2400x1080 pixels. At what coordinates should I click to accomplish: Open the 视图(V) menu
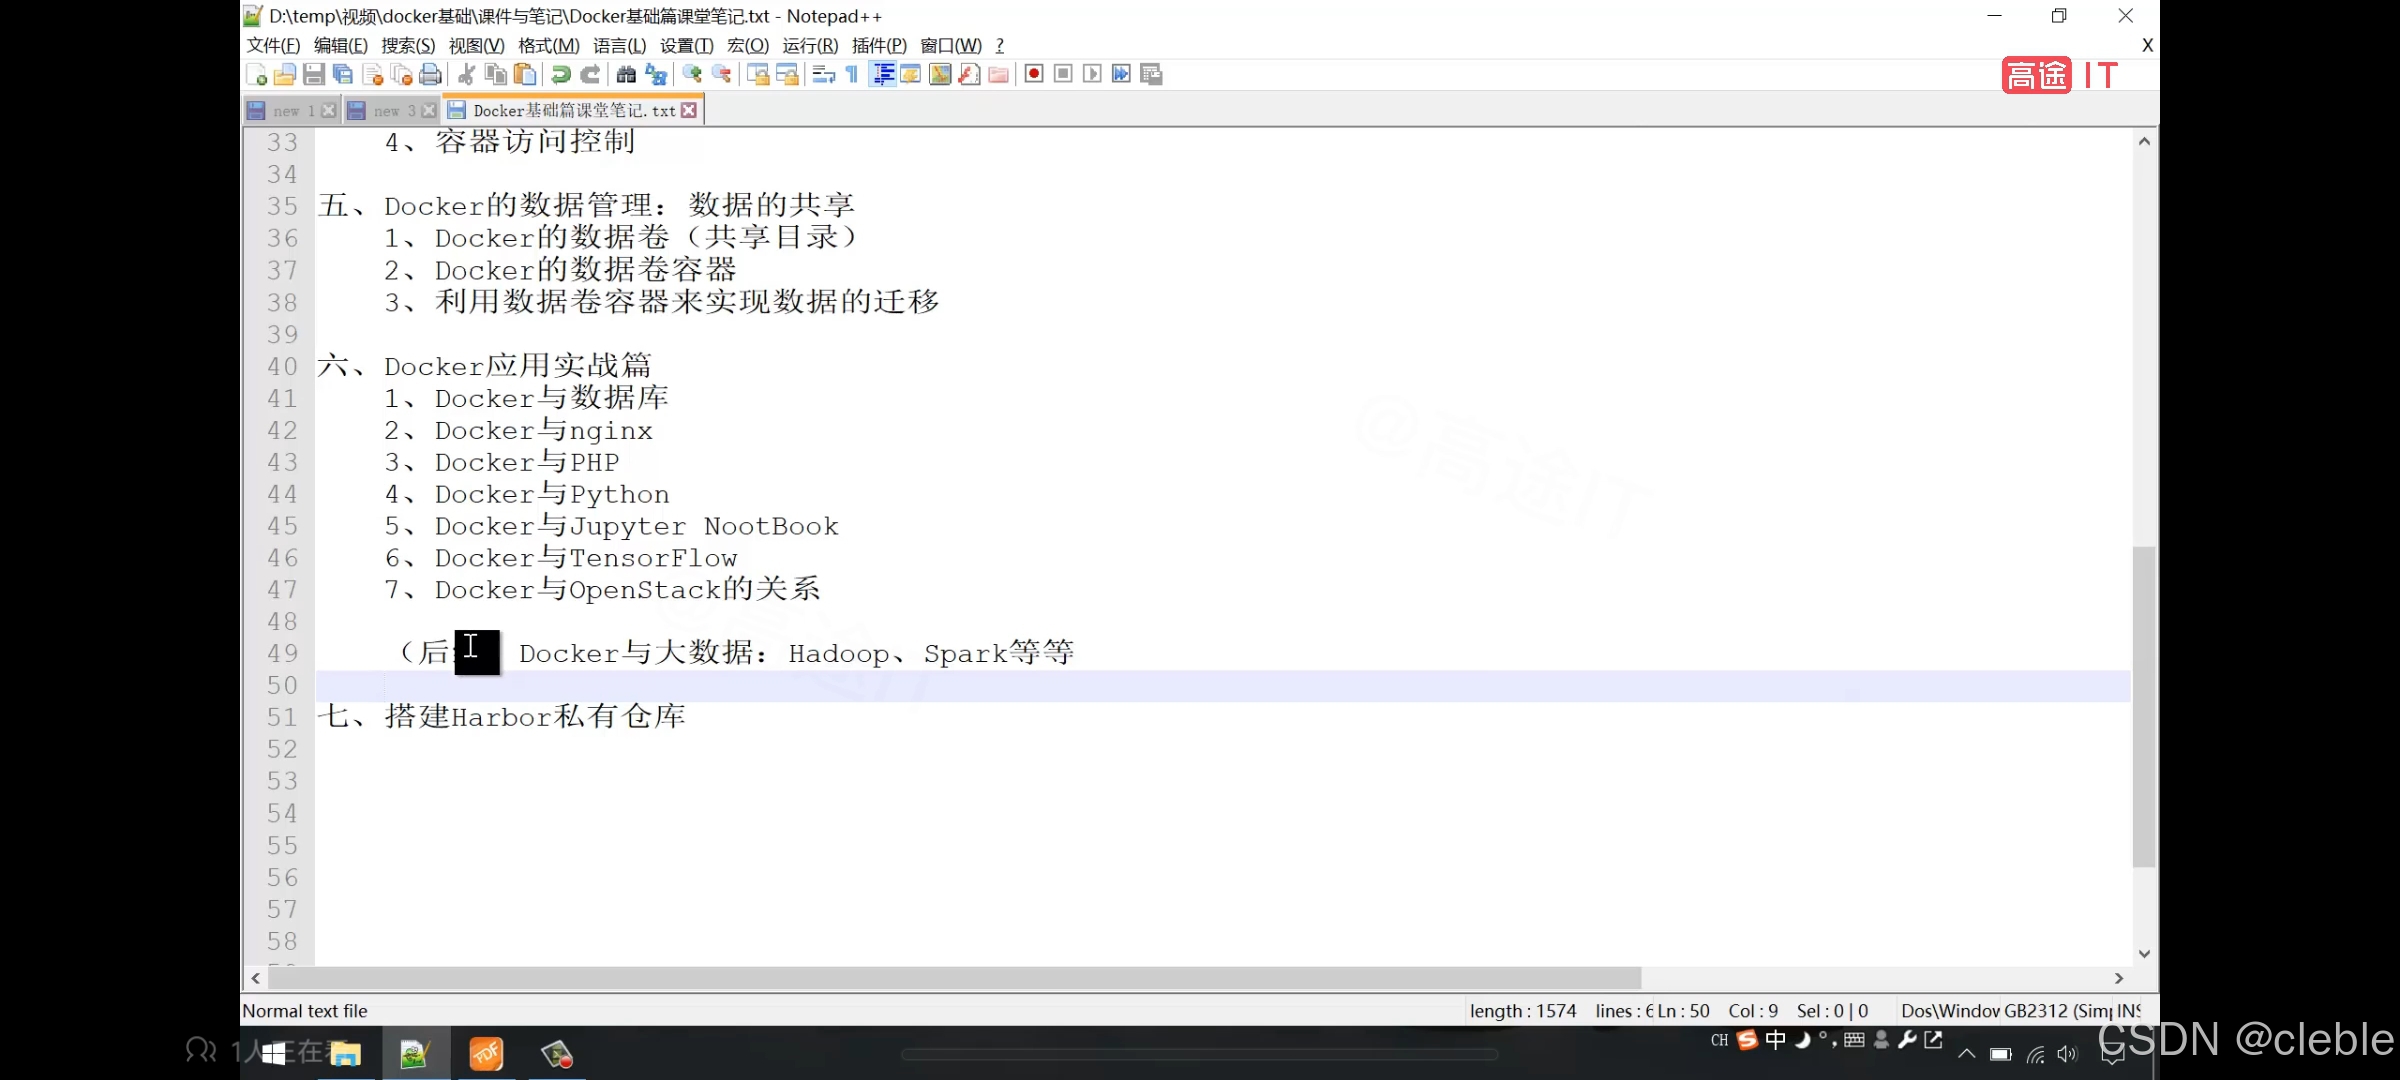[x=476, y=46]
